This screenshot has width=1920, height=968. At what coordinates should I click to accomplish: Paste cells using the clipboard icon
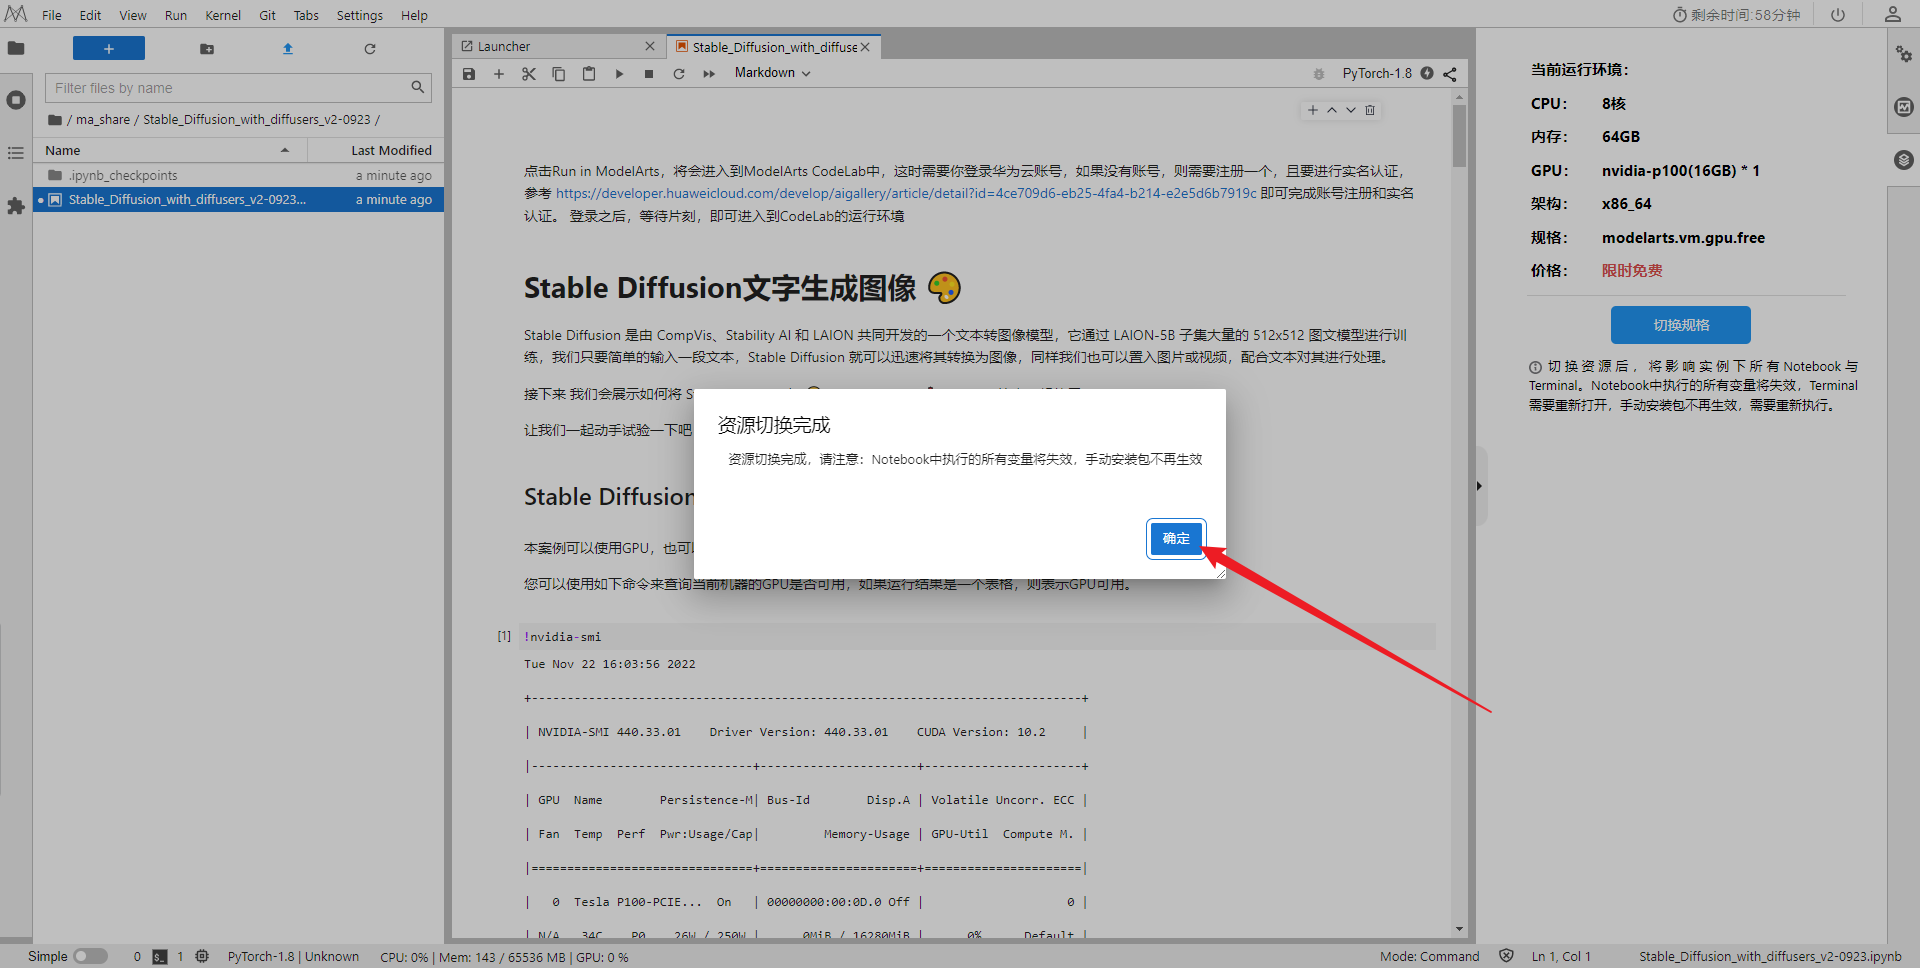coord(589,74)
